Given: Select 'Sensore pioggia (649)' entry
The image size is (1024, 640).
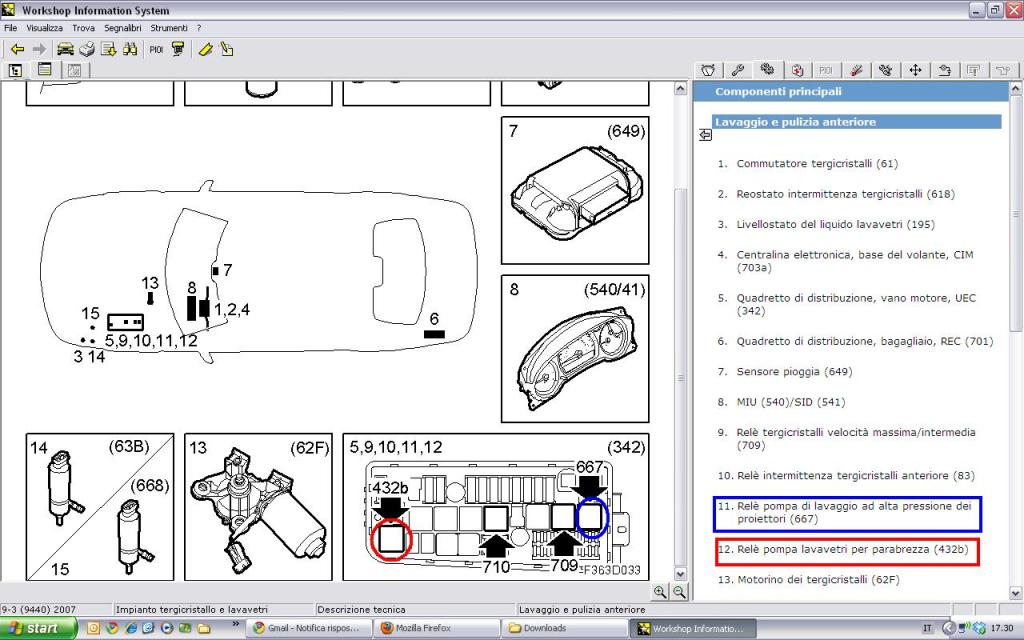Looking at the screenshot, I should click(x=794, y=372).
